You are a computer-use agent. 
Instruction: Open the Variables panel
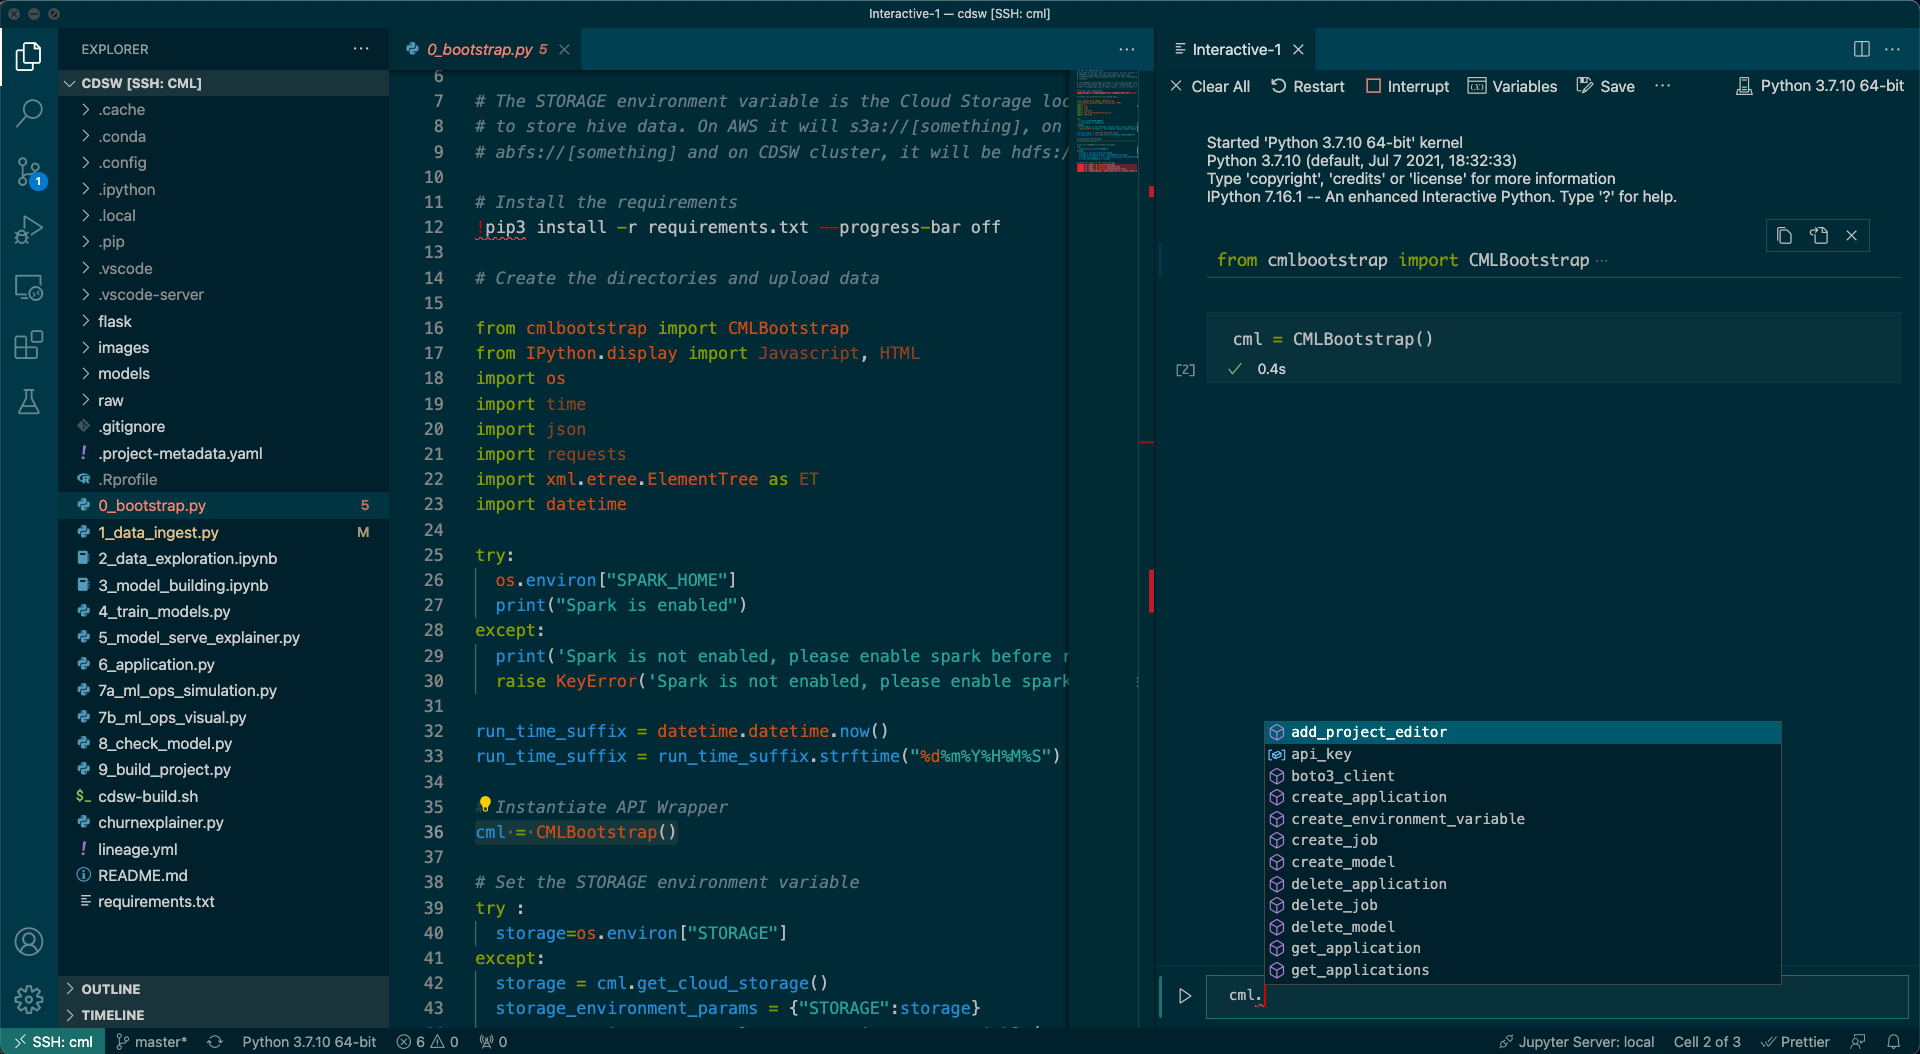coord(1512,86)
